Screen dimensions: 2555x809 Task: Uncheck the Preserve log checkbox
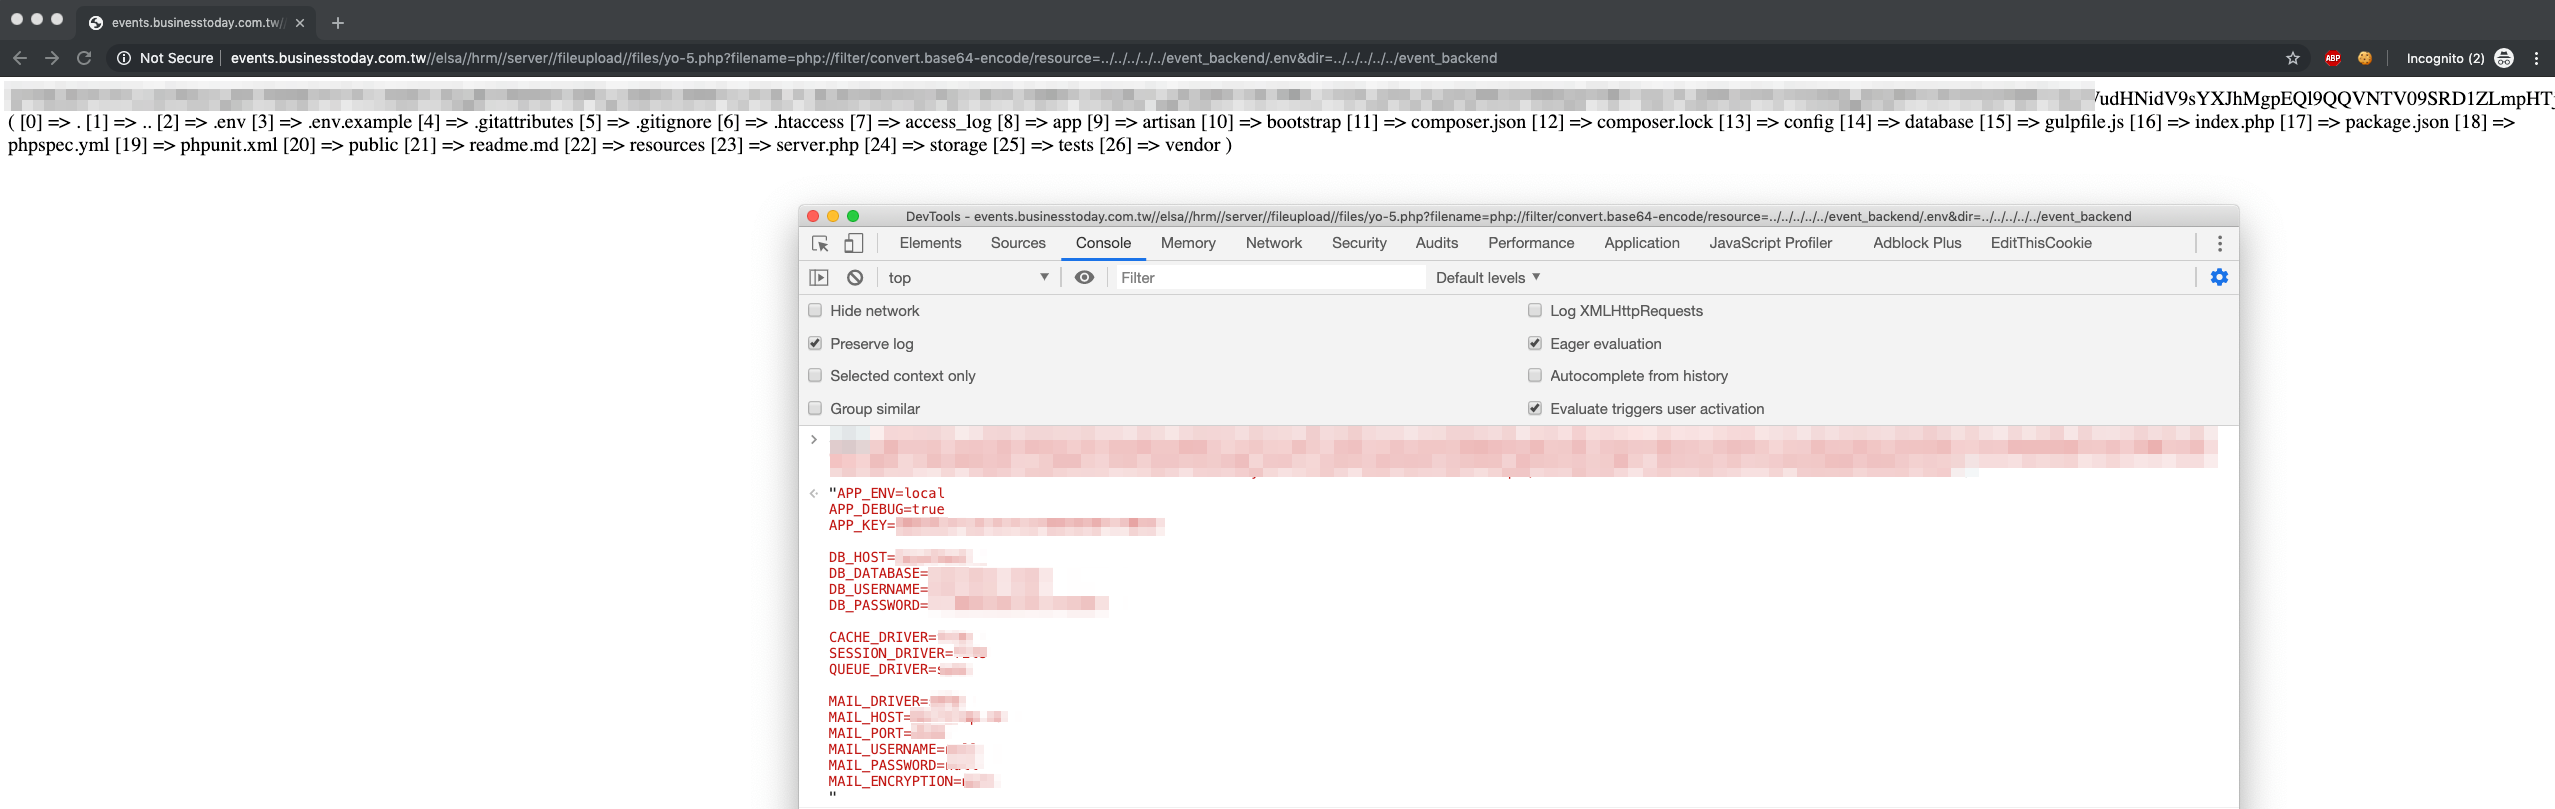pyautogui.click(x=815, y=343)
